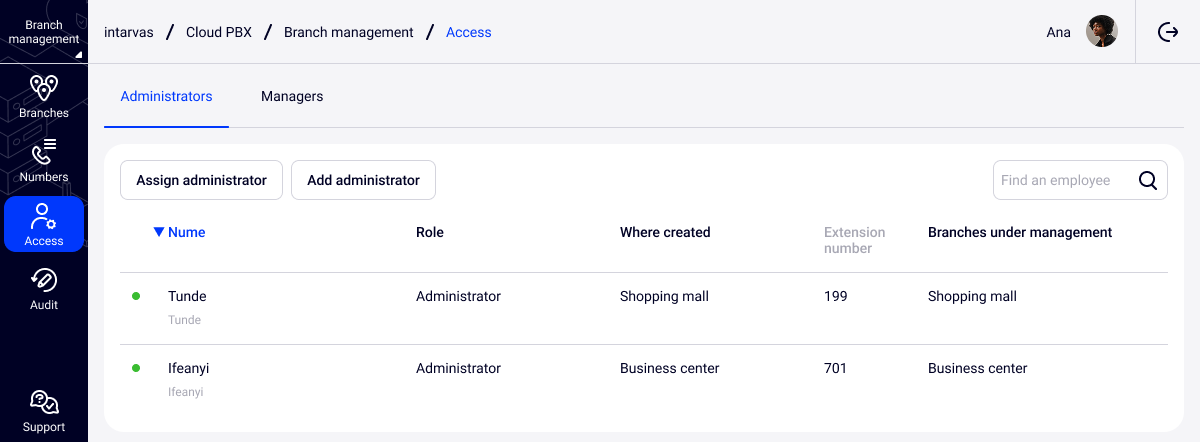Open Branch management breadcrumb link
The height and width of the screenshot is (442, 1200).
click(348, 32)
